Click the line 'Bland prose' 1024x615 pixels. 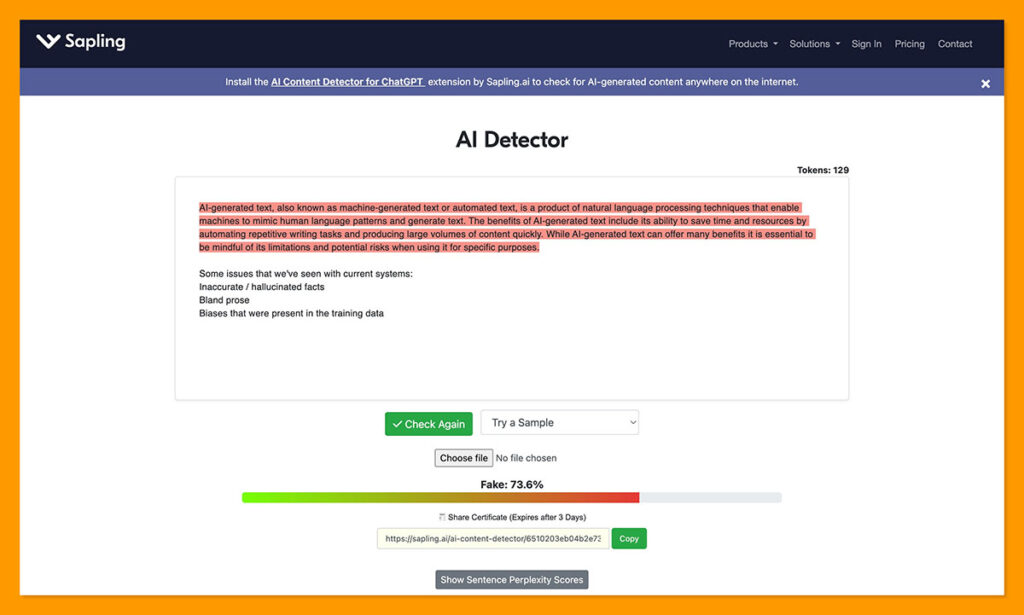[224, 300]
